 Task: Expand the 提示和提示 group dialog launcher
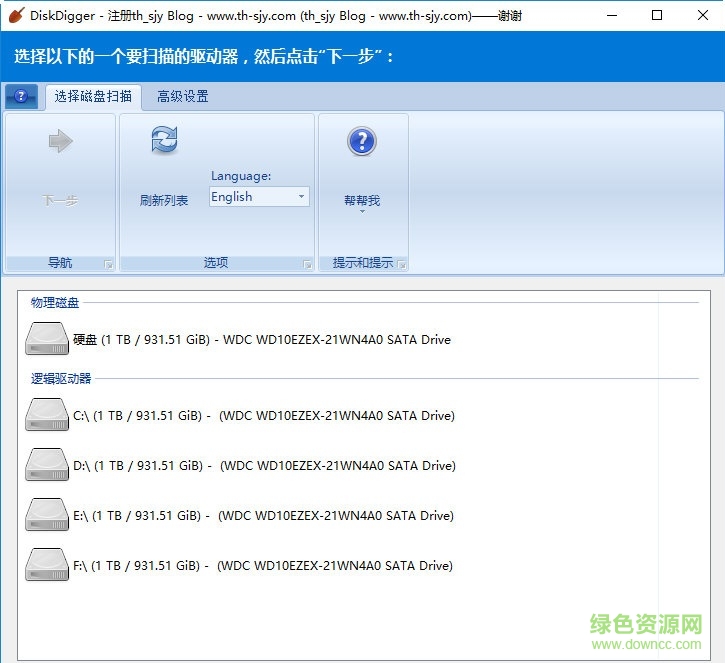401,264
